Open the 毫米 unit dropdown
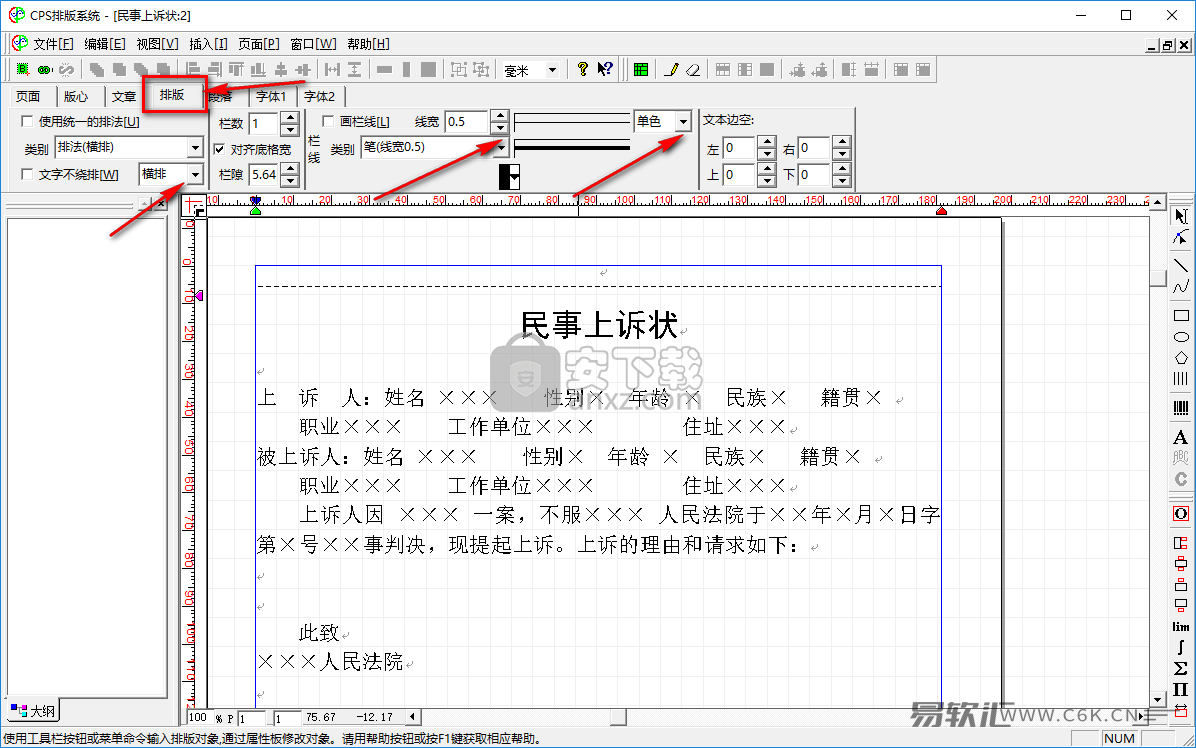 point(552,70)
